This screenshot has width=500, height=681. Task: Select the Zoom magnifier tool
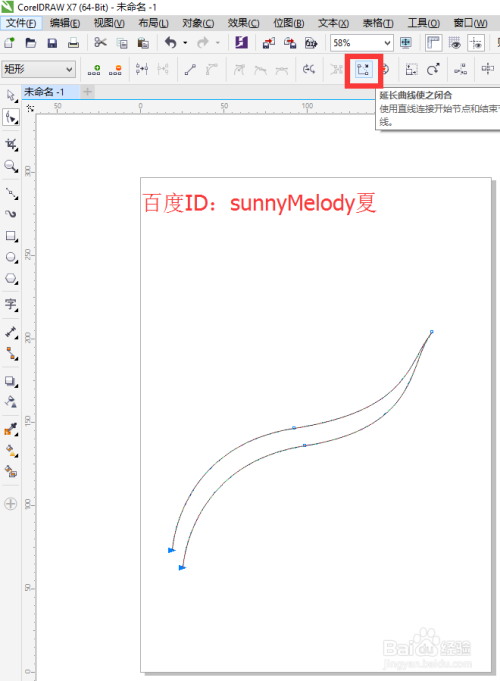(x=11, y=166)
